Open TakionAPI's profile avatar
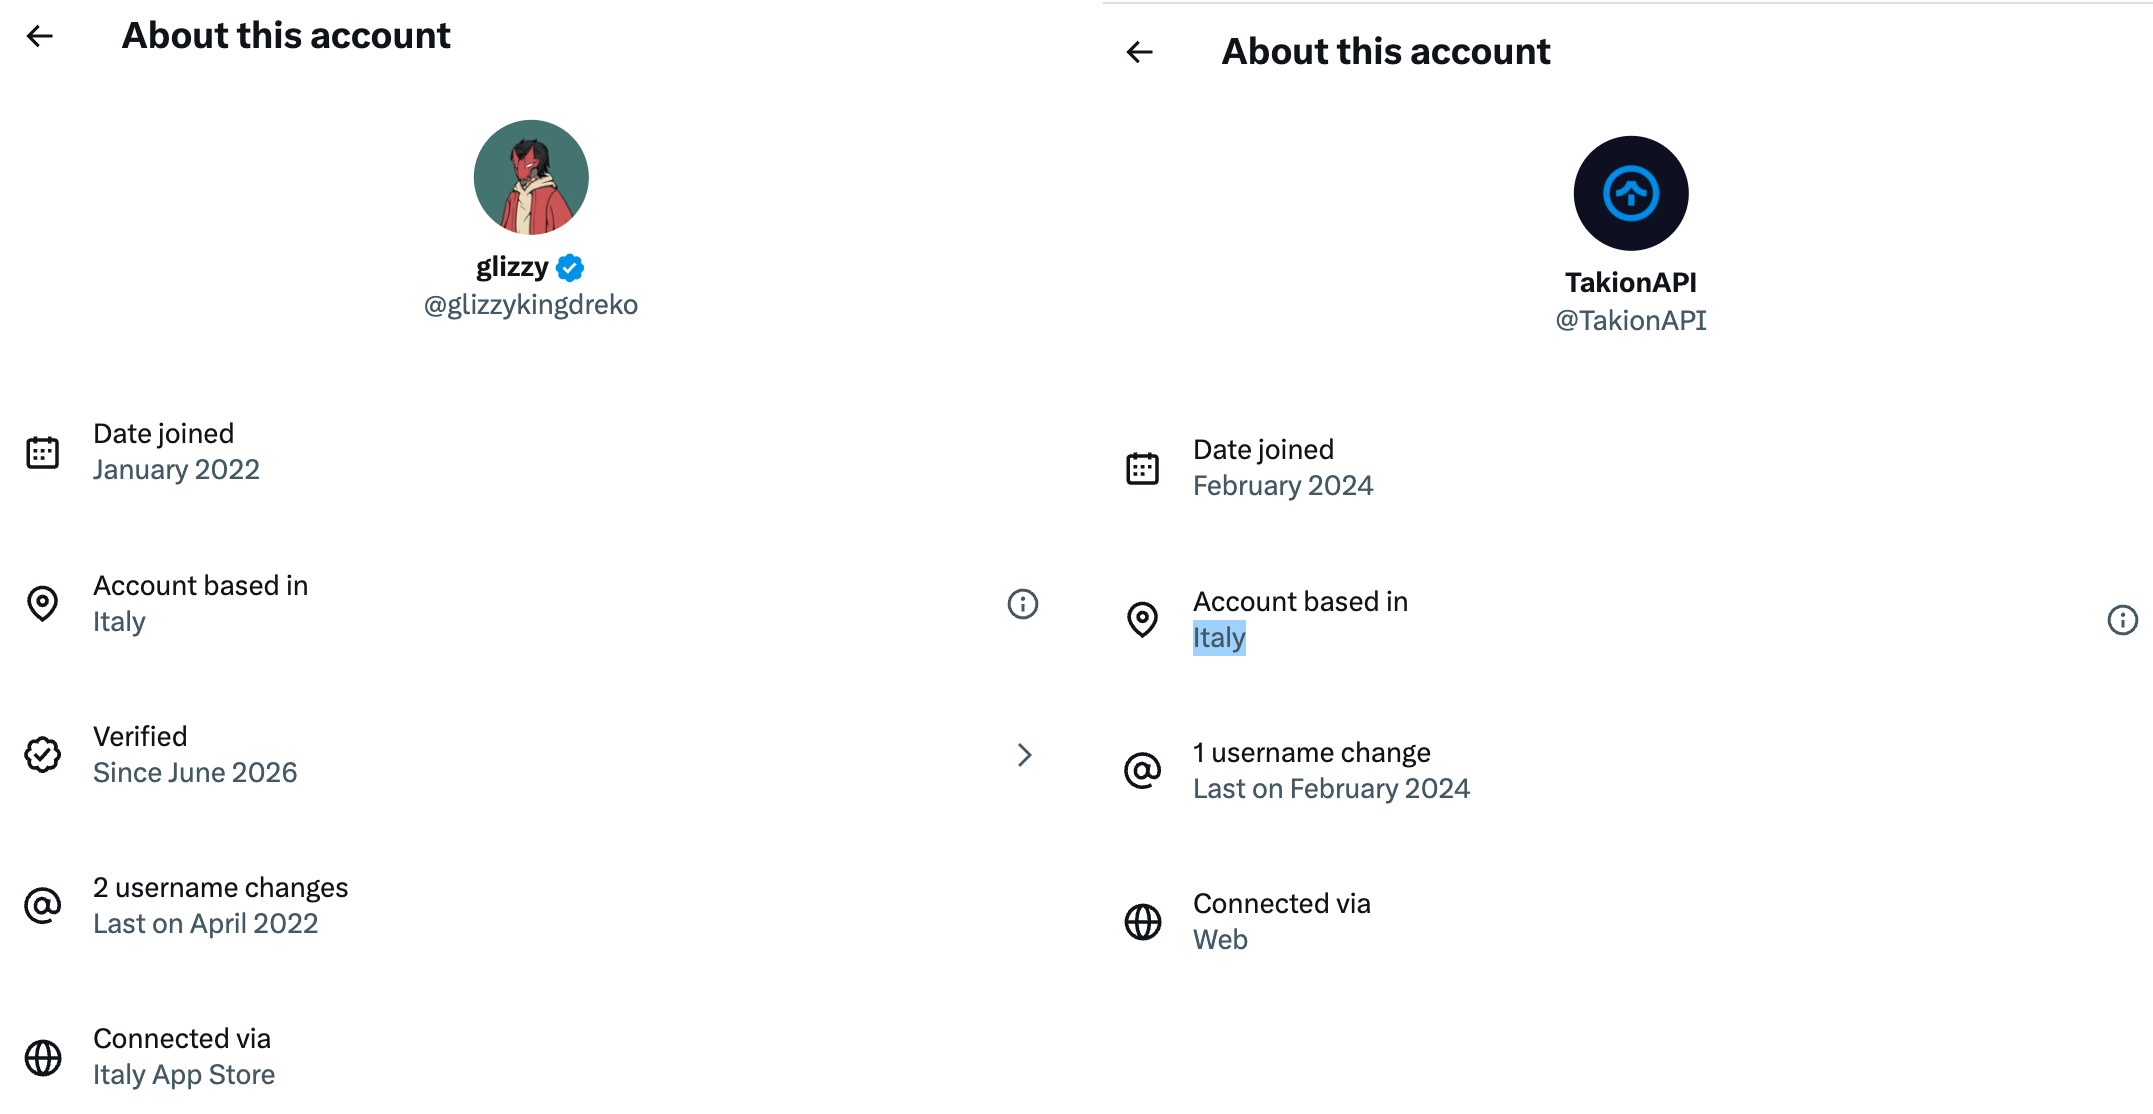This screenshot has width=2153, height=1114. pos(1631,193)
